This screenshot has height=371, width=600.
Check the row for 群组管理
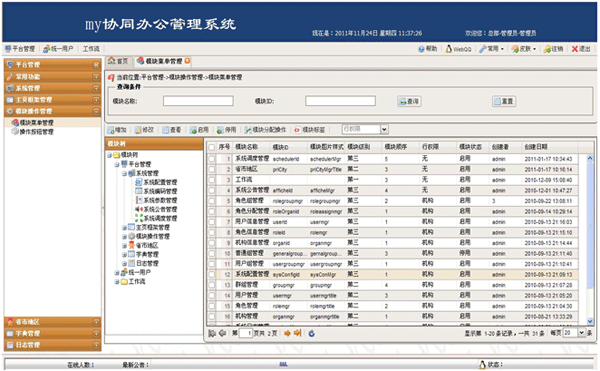[x=212, y=285]
